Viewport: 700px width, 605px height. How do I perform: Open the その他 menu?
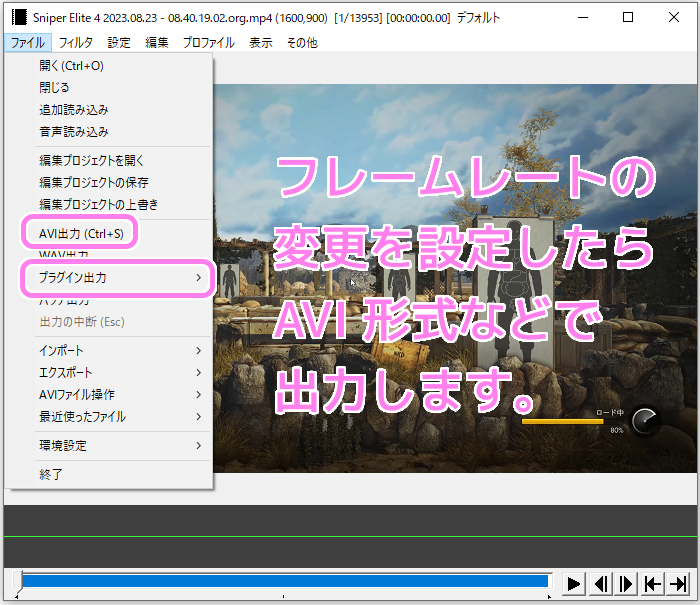pos(302,42)
